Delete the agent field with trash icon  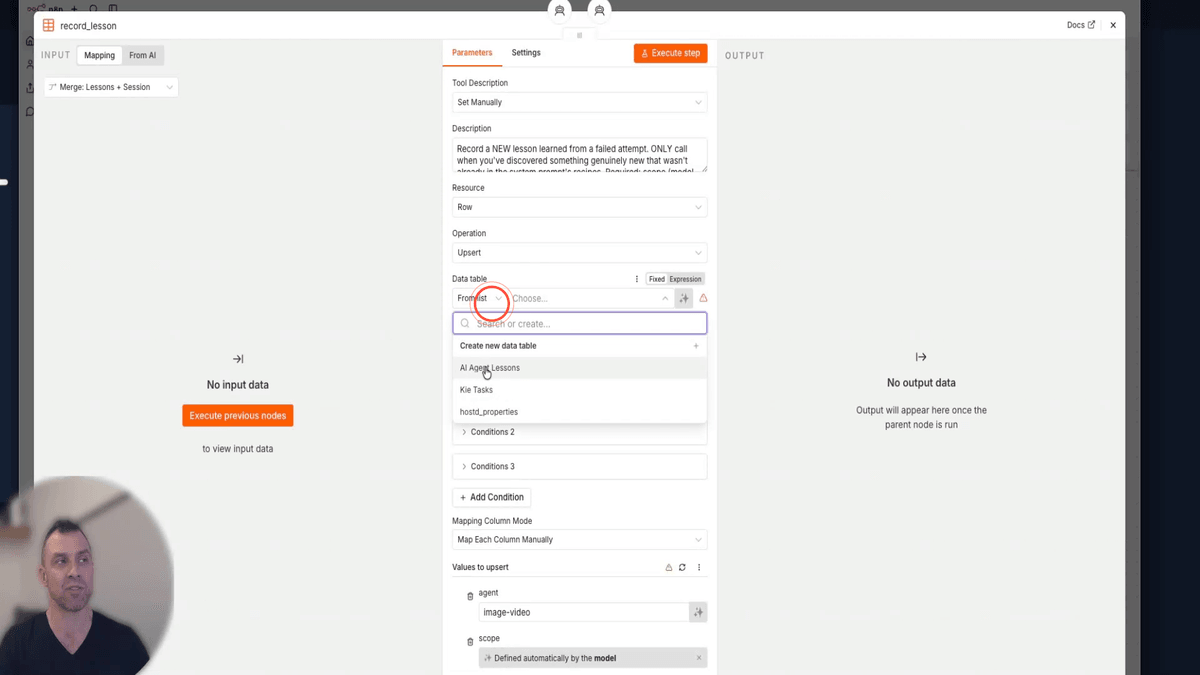470,597
